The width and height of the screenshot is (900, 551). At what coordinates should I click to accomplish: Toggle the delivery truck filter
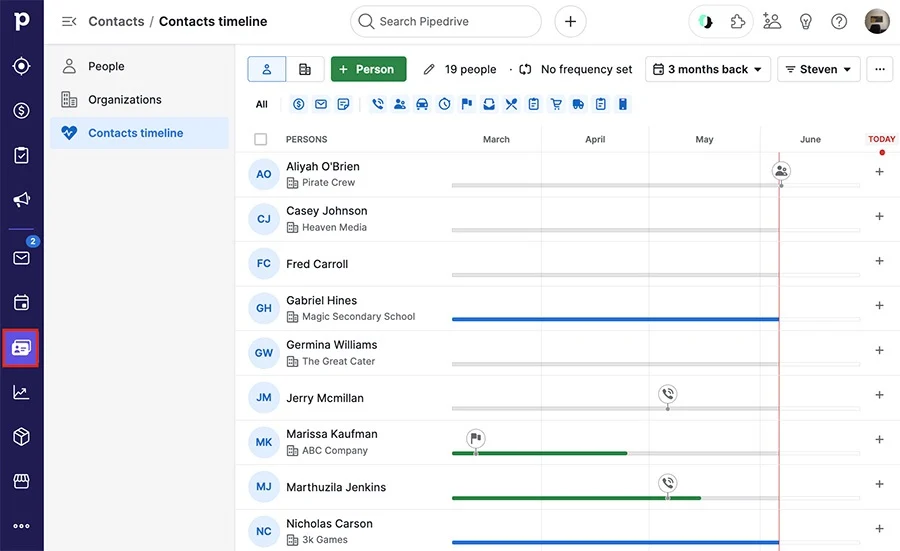(x=578, y=104)
